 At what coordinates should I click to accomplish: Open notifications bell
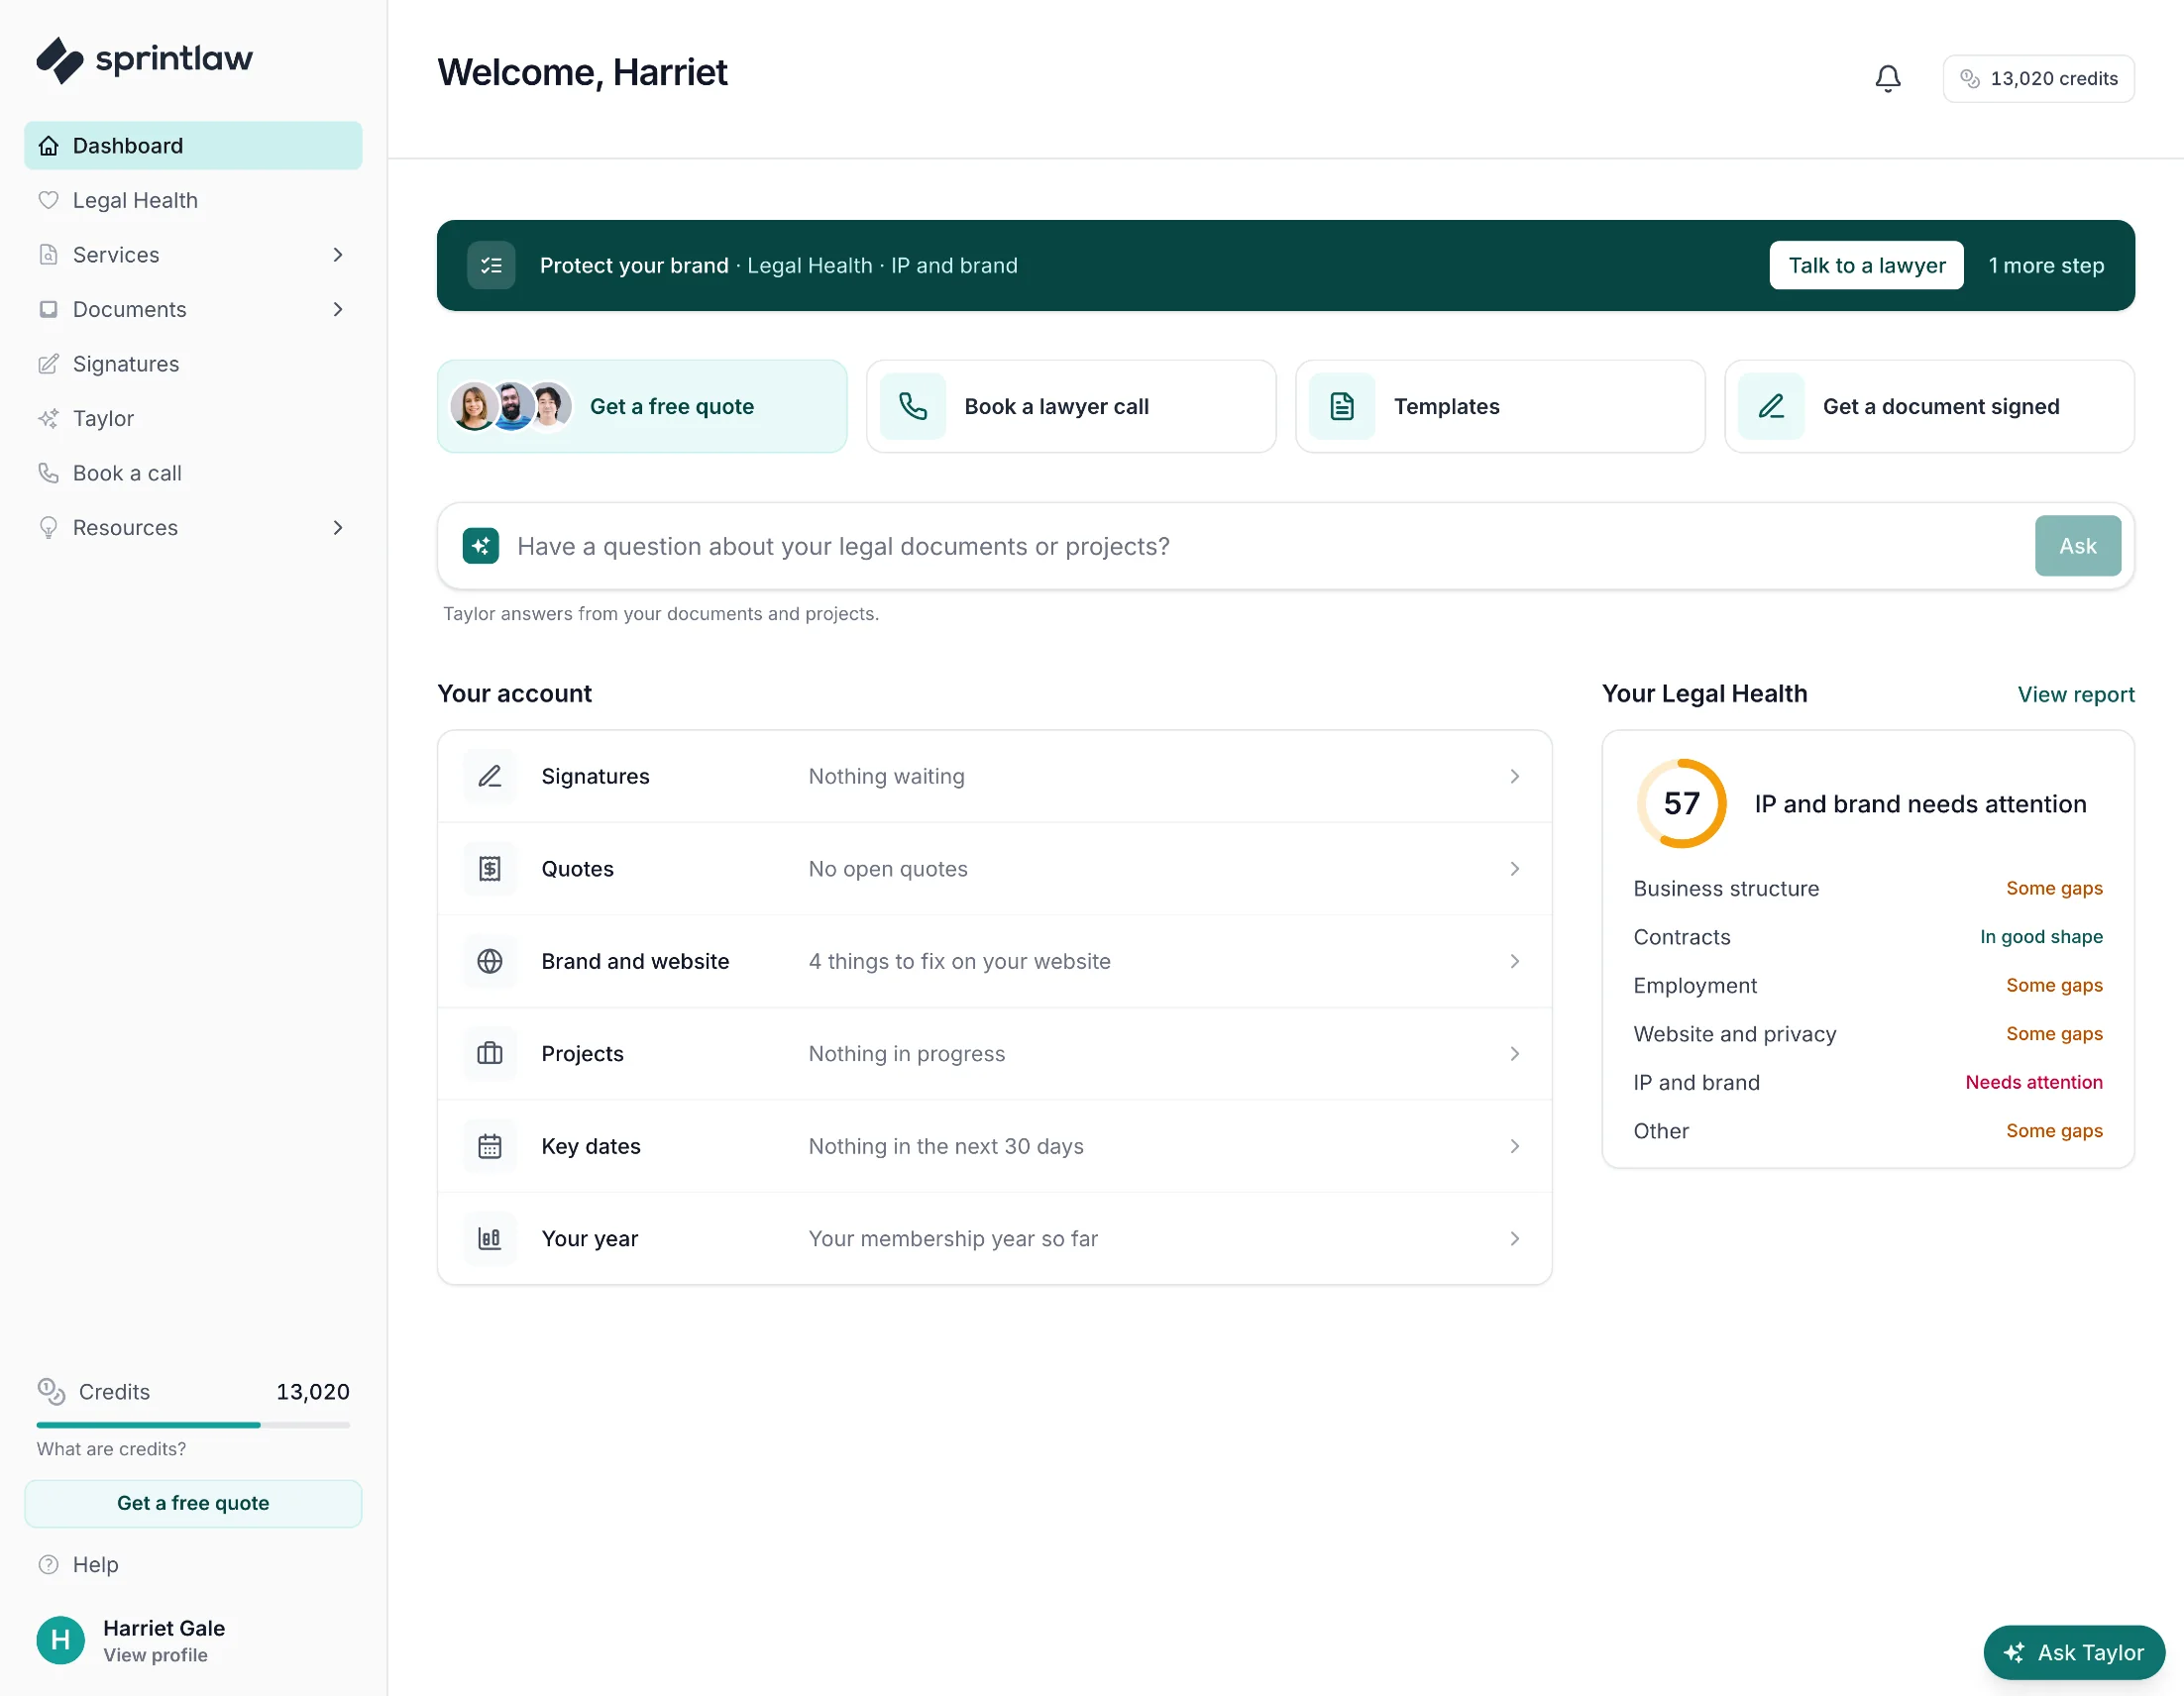[1887, 79]
